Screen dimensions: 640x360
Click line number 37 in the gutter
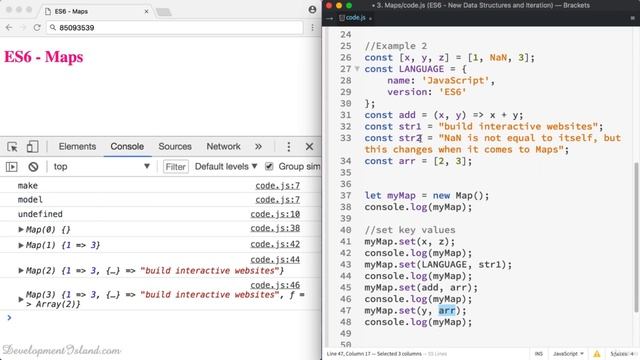coord(345,196)
